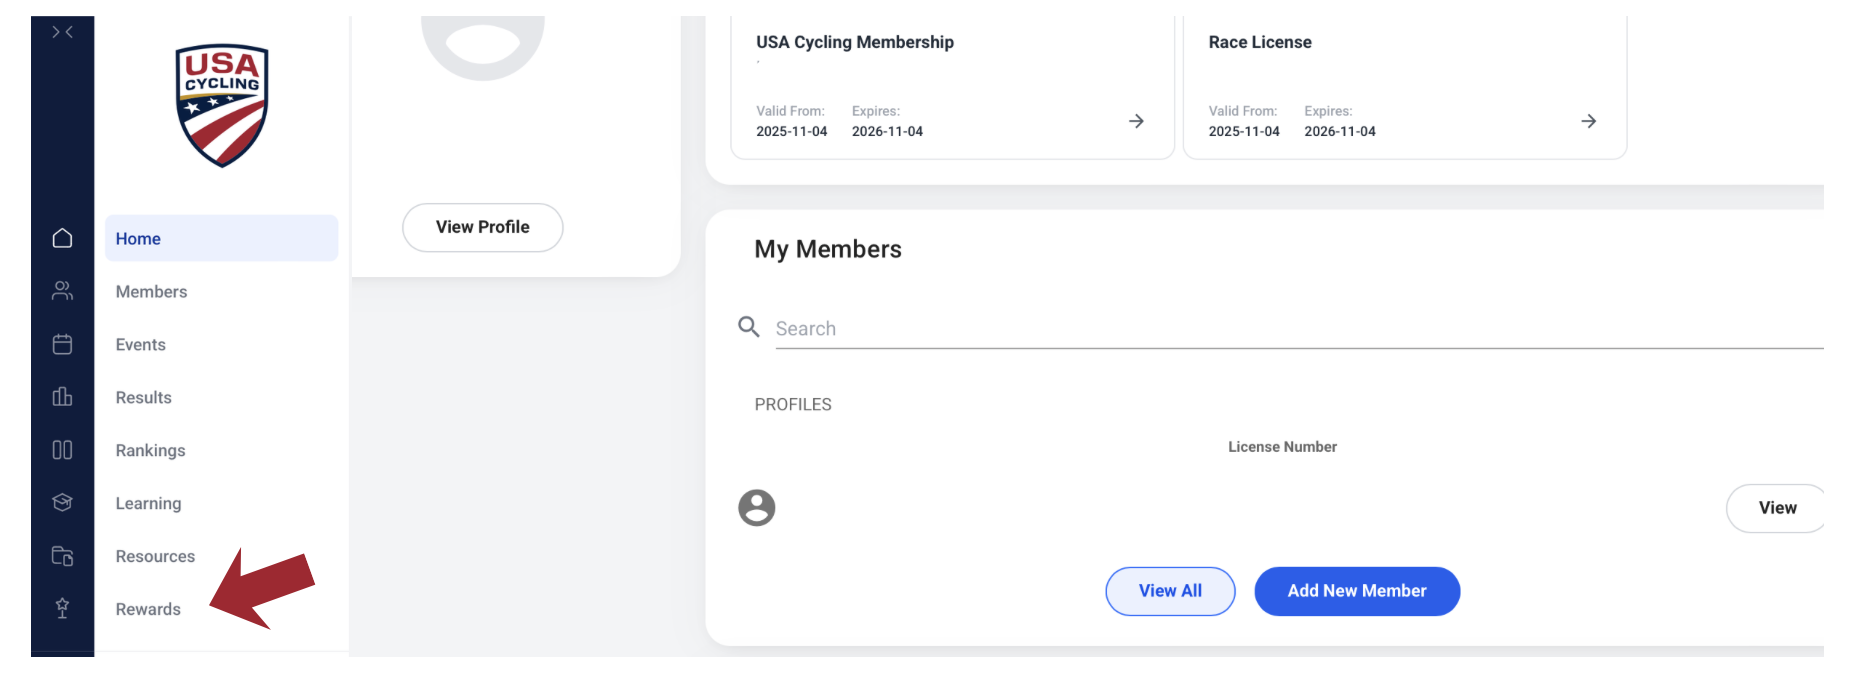Collapse the sidebar with the toggle arrows
The height and width of the screenshot is (690, 1876).
62,32
